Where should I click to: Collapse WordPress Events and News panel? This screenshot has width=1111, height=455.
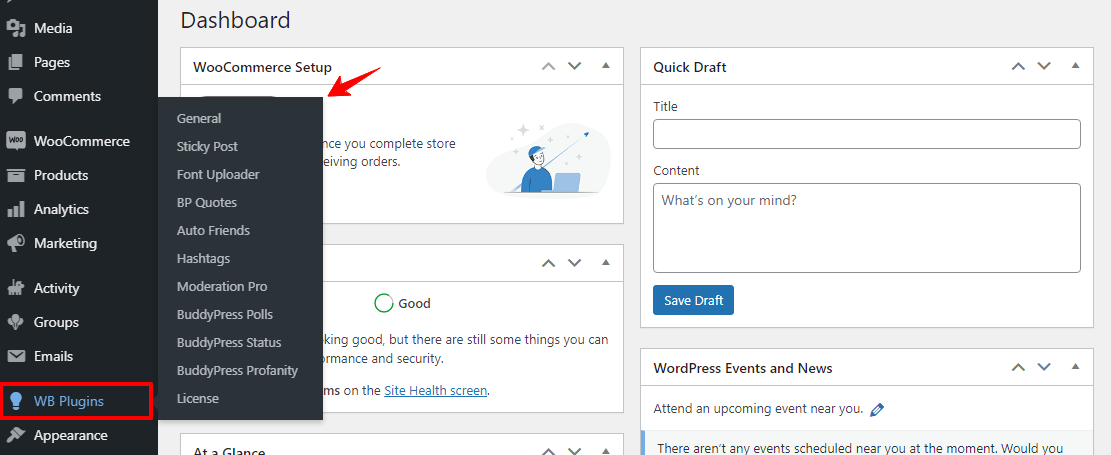coord(1076,367)
